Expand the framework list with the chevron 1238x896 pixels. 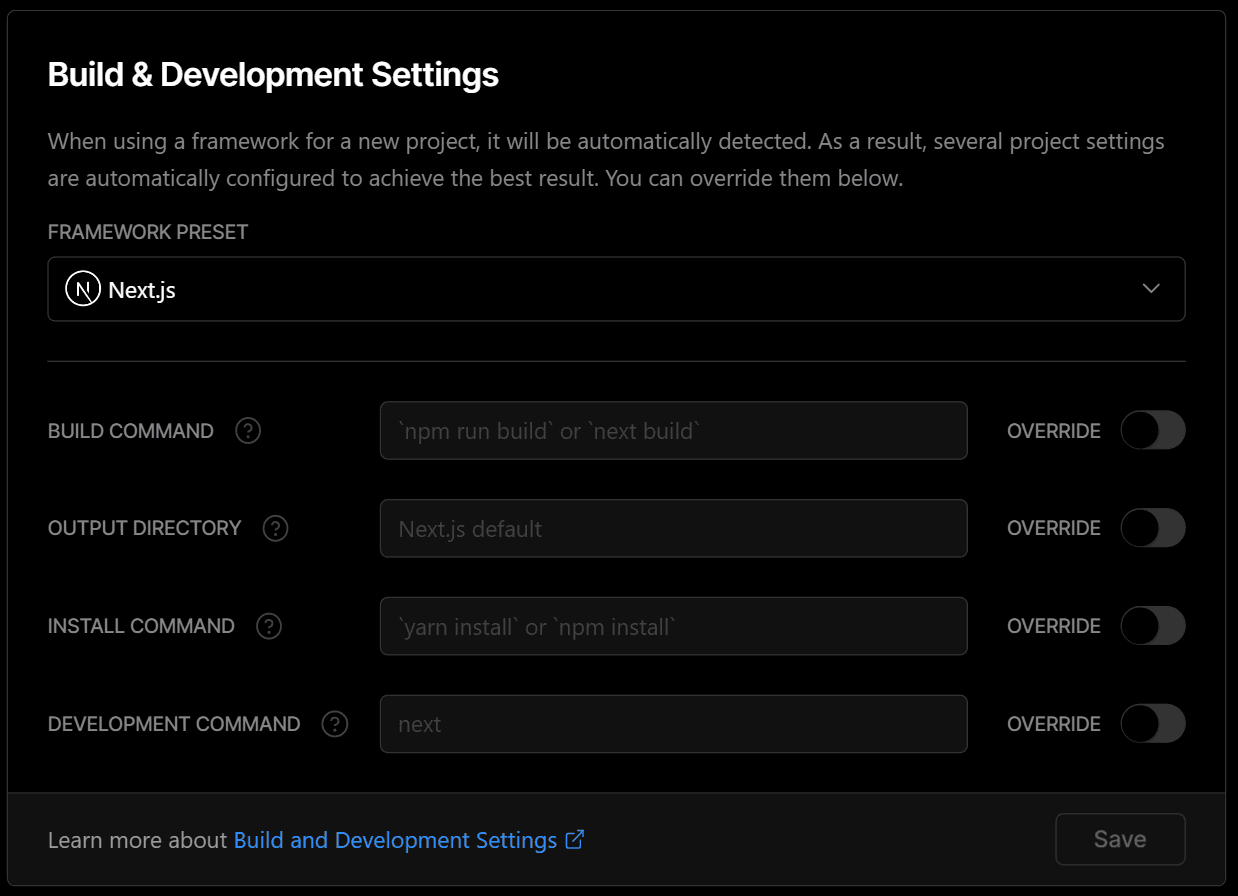(1151, 289)
